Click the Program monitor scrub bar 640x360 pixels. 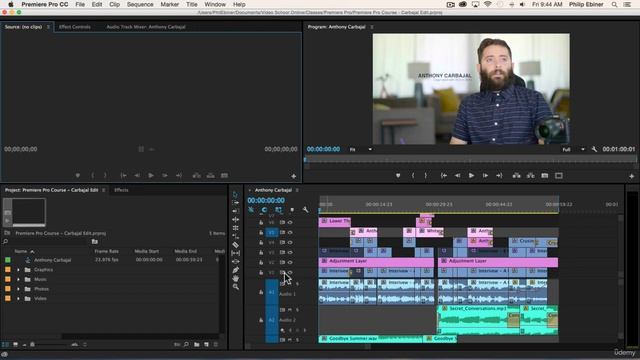470,160
